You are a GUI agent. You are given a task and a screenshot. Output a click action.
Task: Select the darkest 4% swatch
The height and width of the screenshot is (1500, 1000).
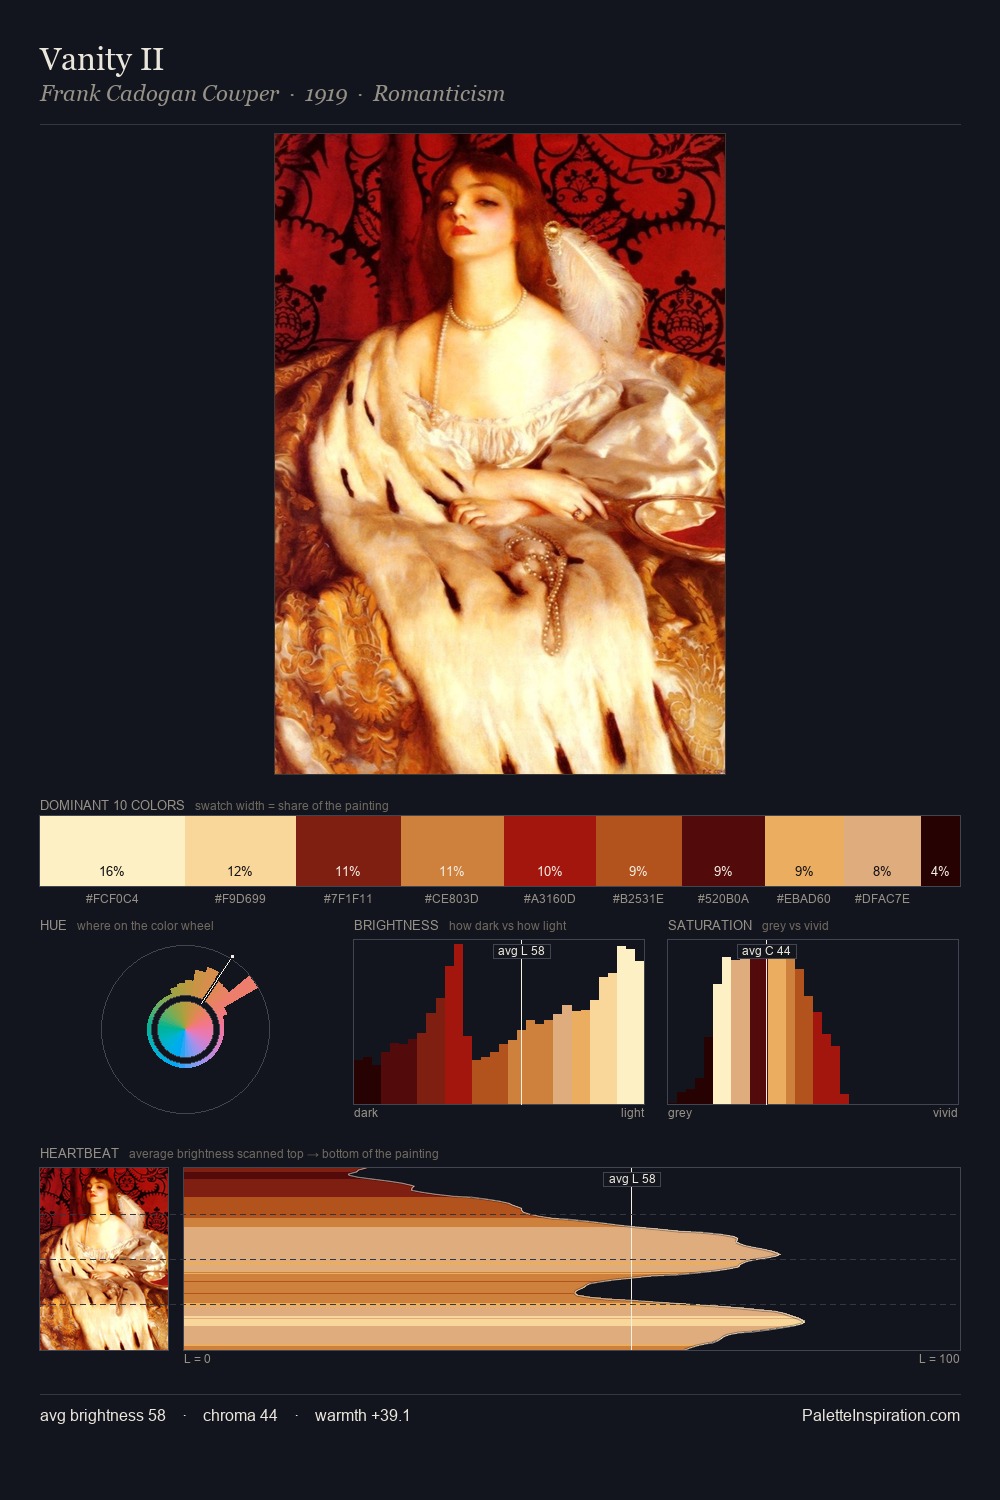(940, 851)
